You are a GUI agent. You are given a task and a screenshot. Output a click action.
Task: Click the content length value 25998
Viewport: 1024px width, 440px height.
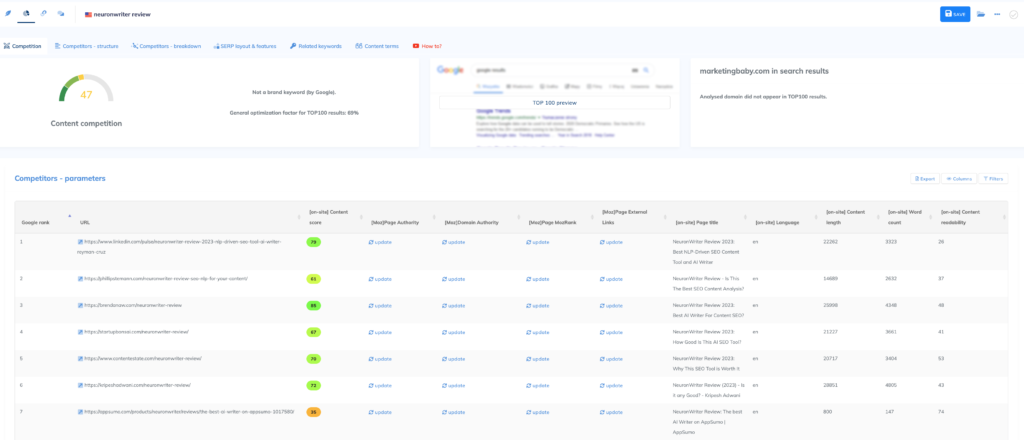(x=831, y=306)
